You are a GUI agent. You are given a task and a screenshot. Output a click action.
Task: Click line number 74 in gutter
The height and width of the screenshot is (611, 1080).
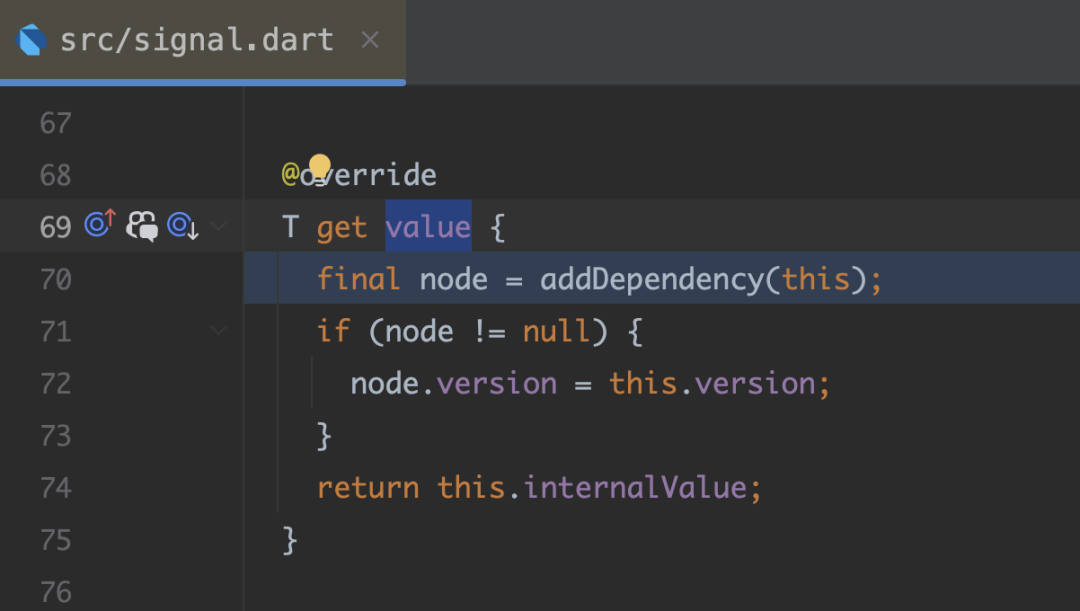(56, 488)
